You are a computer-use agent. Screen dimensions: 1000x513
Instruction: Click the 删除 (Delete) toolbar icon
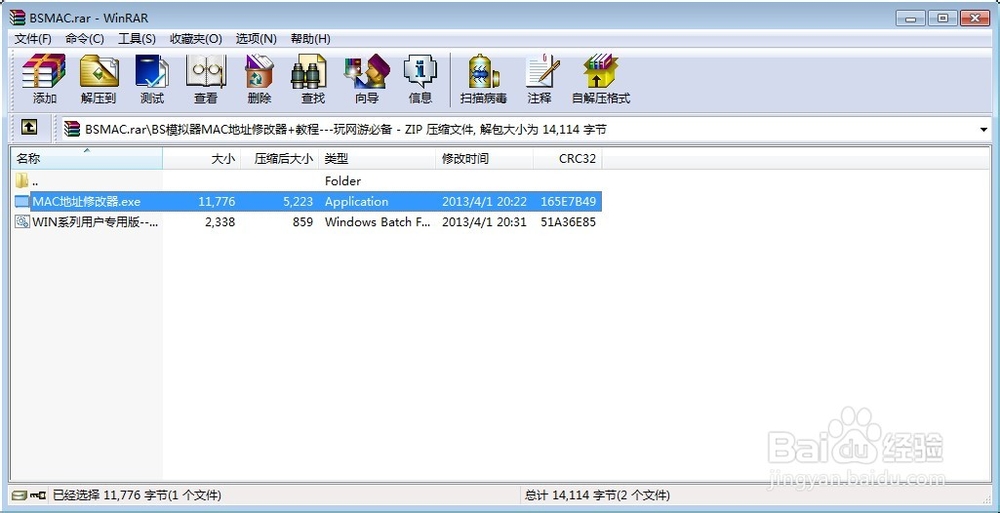pos(259,71)
